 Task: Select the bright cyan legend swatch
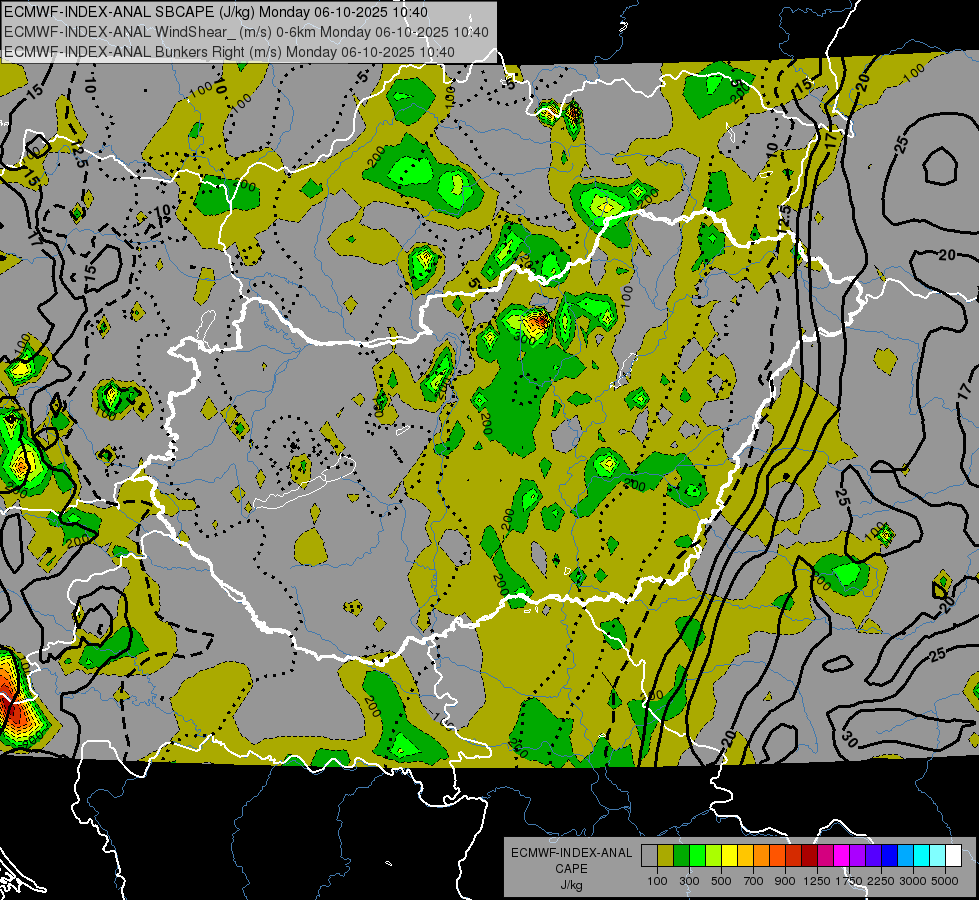click(921, 855)
